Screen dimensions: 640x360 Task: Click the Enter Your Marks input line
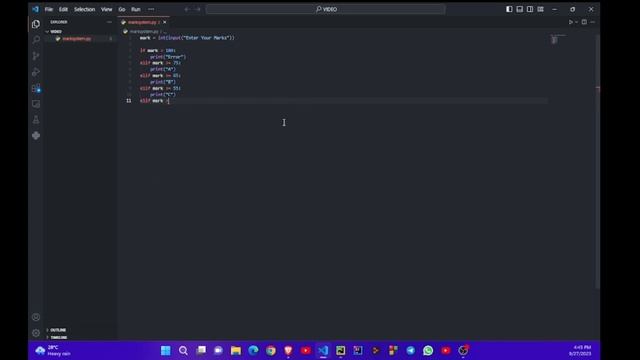pyautogui.click(x=187, y=38)
